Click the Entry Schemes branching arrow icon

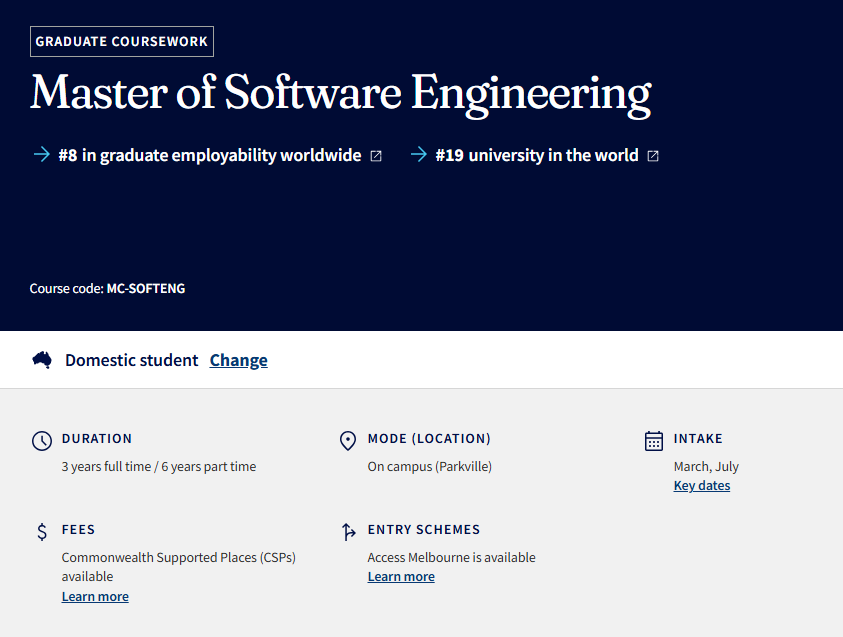tap(348, 532)
